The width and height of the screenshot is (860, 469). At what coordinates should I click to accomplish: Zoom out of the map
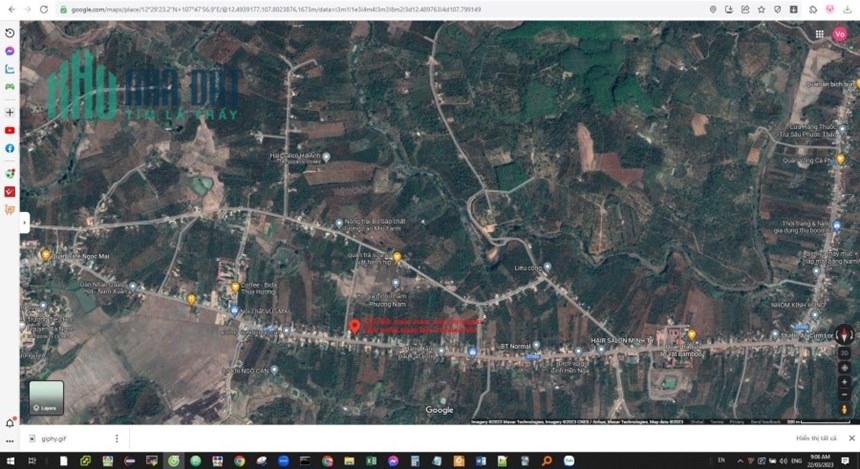[844, 394]
